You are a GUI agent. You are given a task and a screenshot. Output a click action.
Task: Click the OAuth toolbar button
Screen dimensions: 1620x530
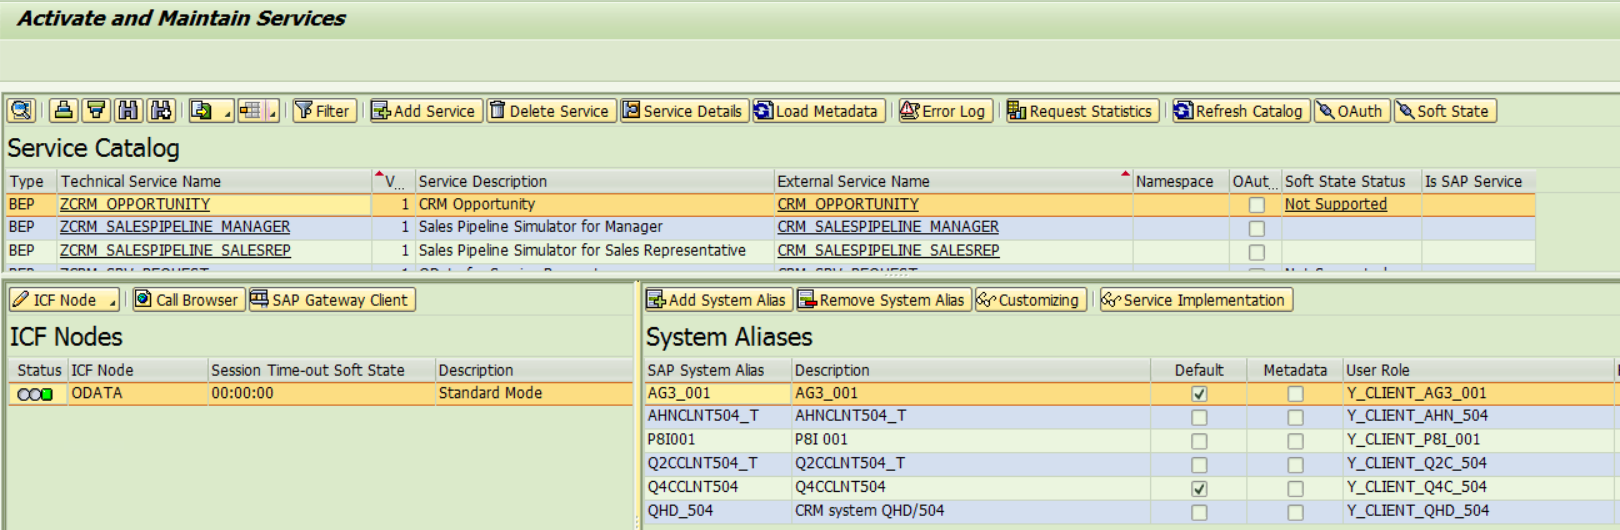pyautogui.click(x=1350, y=111)
